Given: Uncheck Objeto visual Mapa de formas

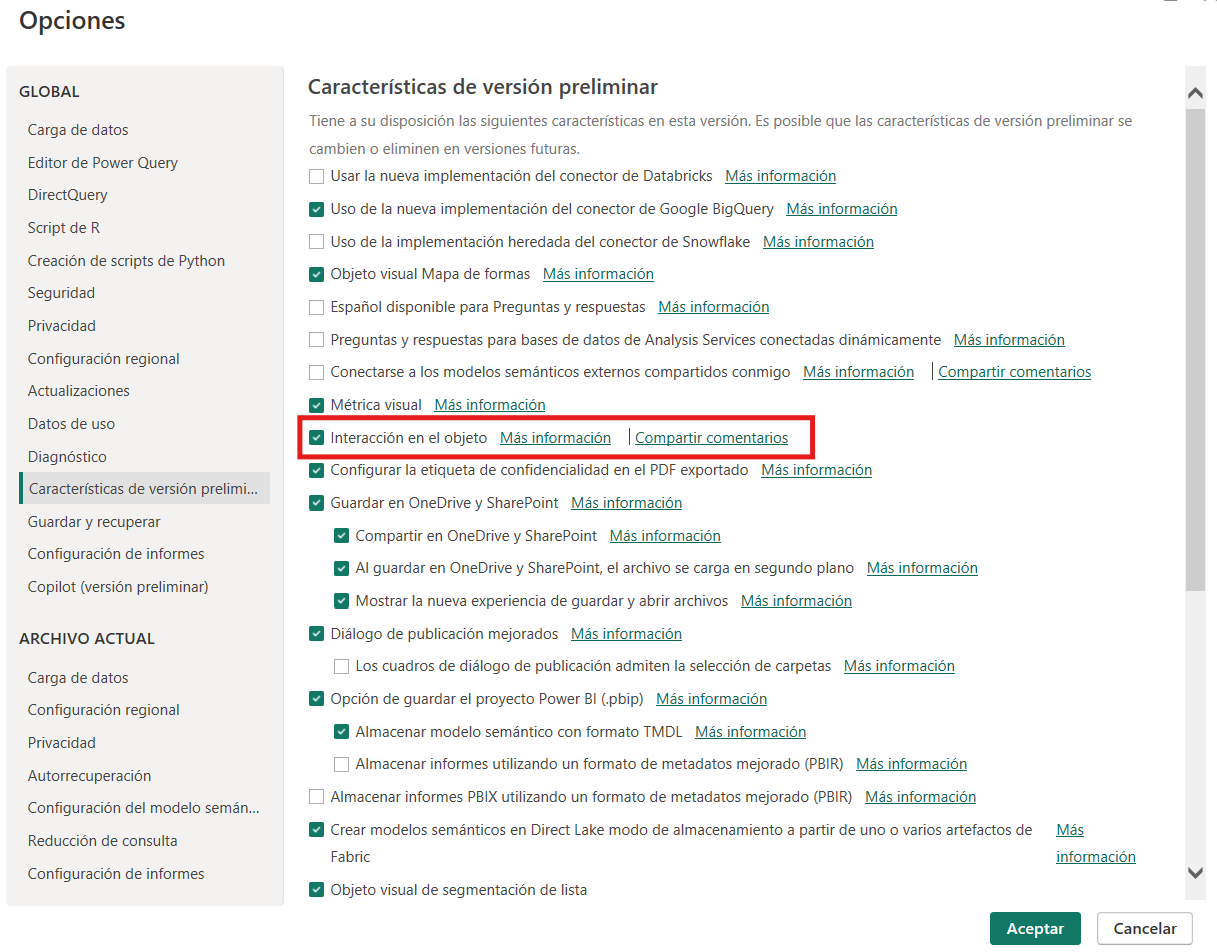Looking at the screenshot, I should point(317,274).
